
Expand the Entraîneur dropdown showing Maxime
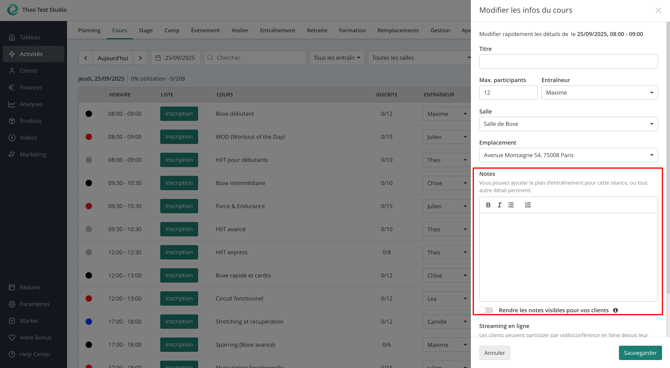click(599, 93)
